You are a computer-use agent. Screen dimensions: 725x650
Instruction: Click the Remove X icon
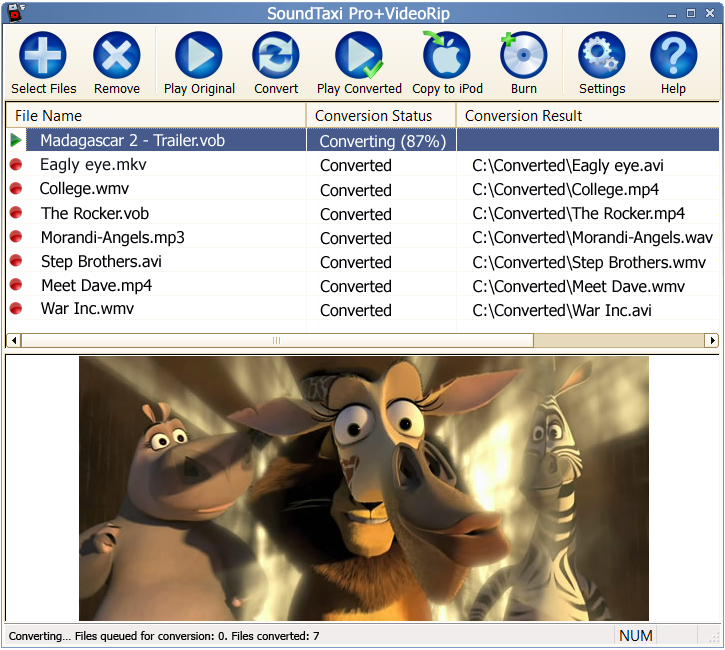click(x=117, y=55)
